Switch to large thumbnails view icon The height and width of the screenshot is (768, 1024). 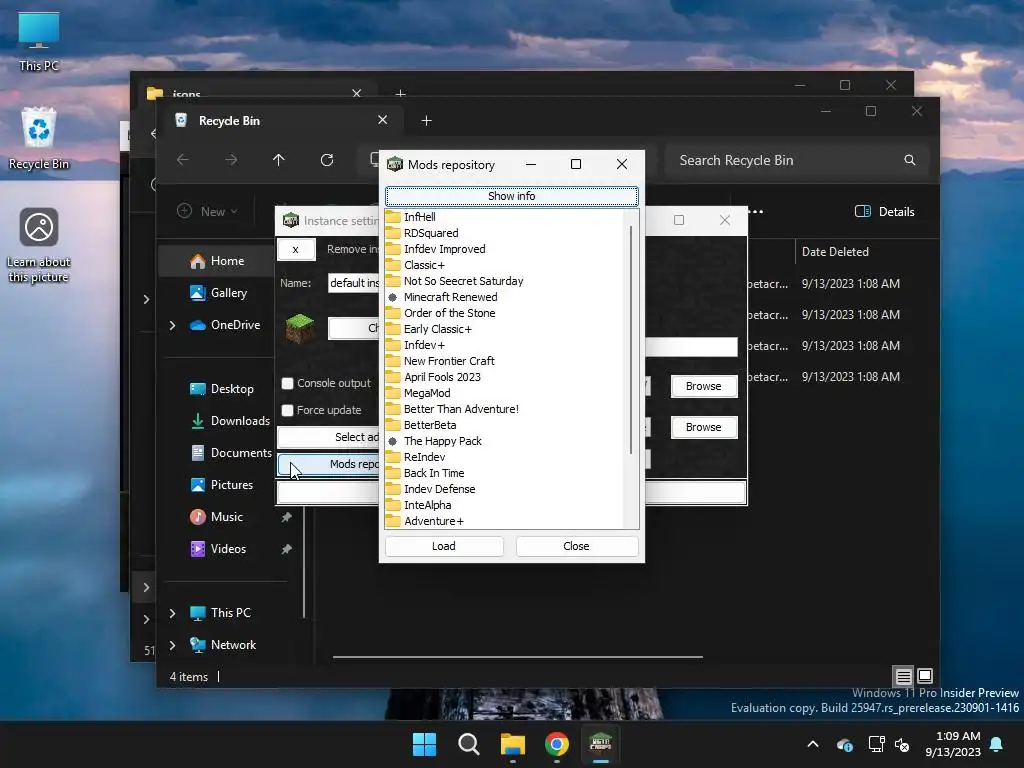click(925, 676)
